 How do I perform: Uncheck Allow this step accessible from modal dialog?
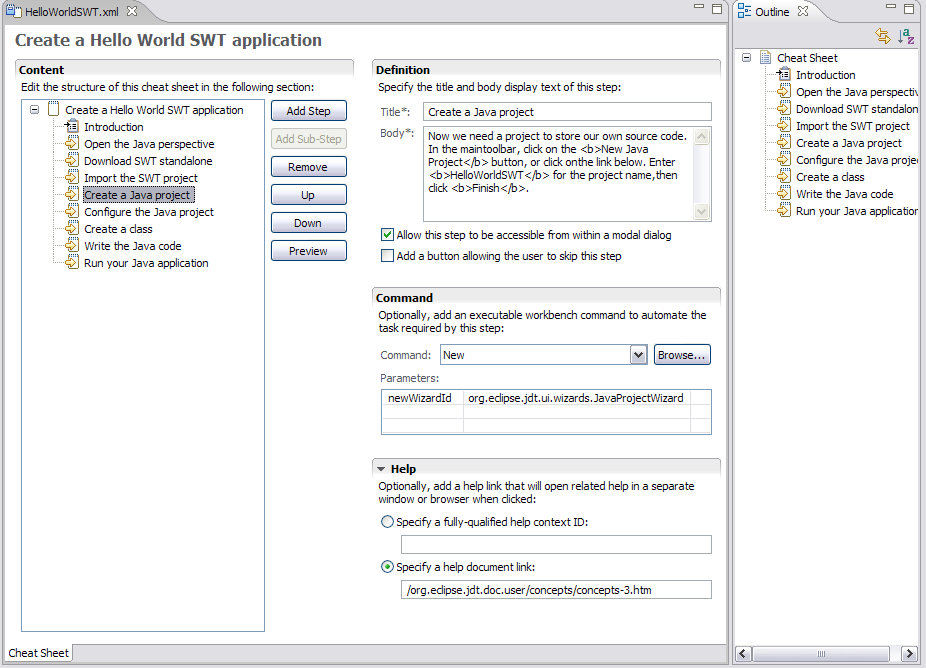[387, 235]
